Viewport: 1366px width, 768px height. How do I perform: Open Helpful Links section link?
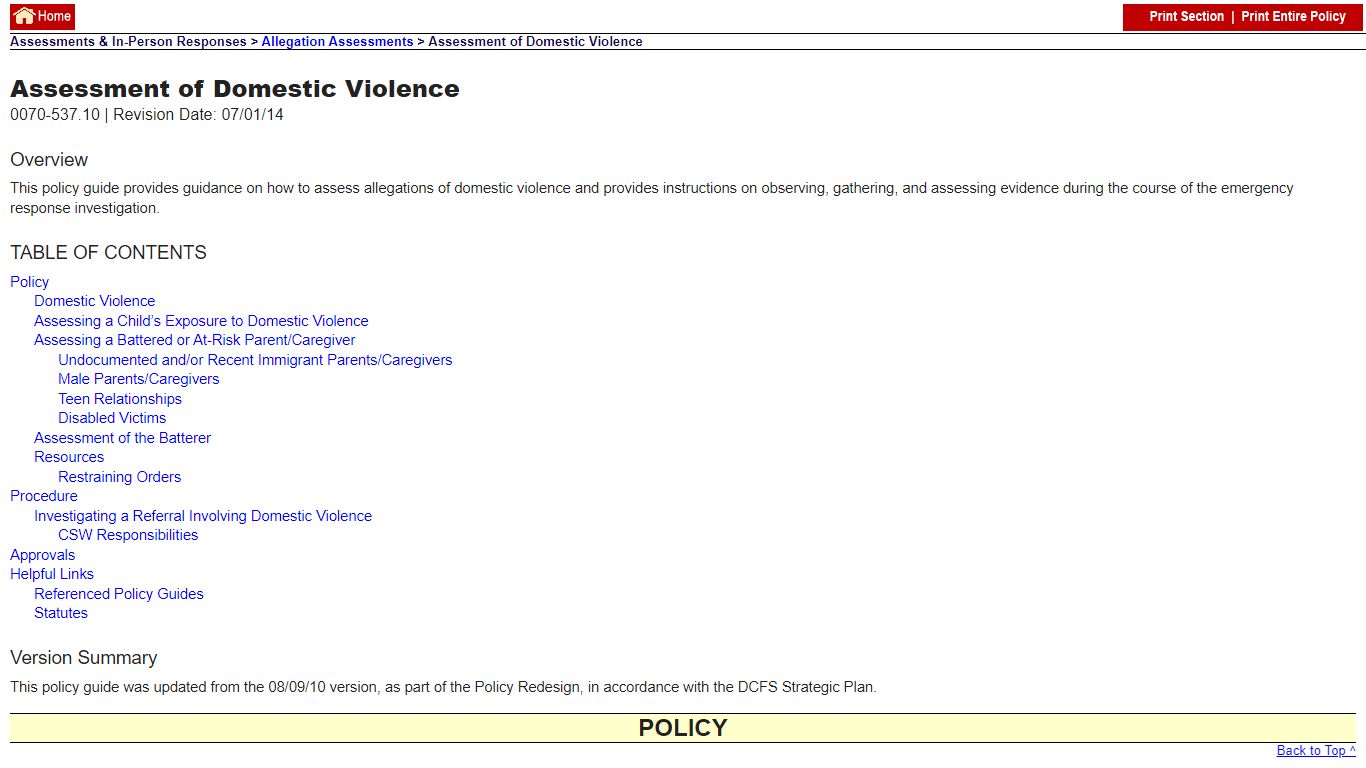pyautogui.click(x=52, y=574)
